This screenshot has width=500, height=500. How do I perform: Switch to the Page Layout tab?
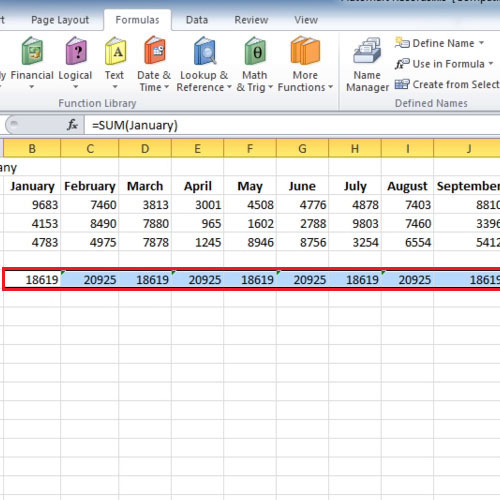point(60,20)
